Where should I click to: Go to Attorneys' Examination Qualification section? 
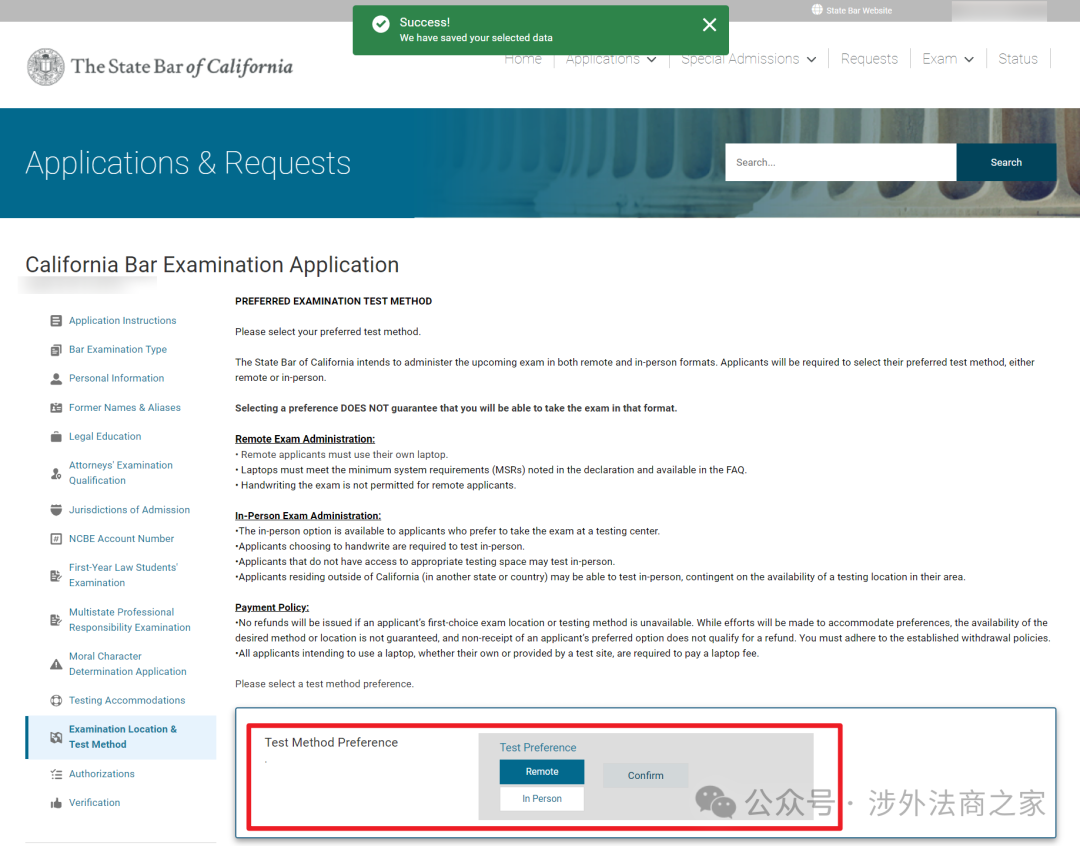[121, 473]
